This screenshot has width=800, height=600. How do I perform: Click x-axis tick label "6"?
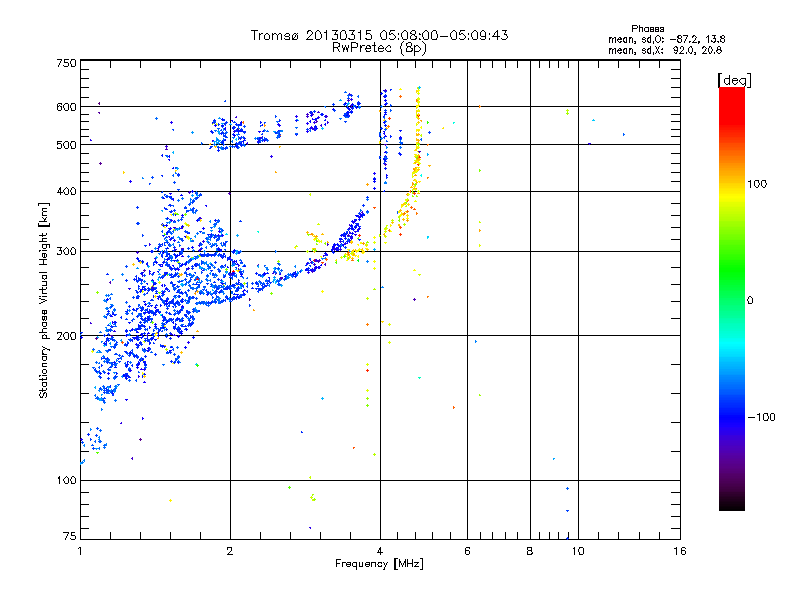click(x=467, y=551)
